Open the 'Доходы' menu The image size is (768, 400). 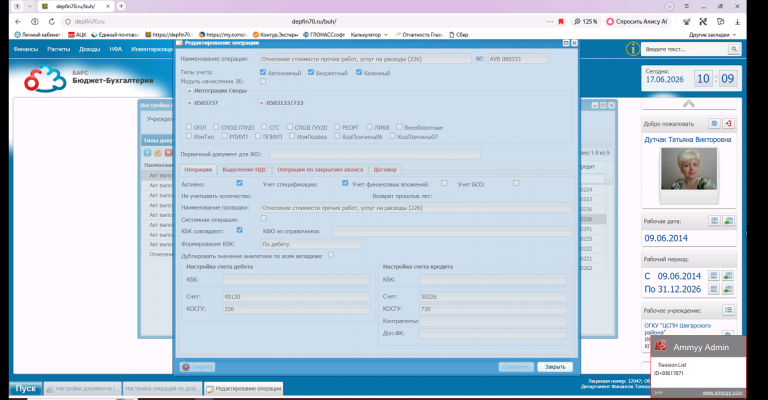[x=90, y=49]
